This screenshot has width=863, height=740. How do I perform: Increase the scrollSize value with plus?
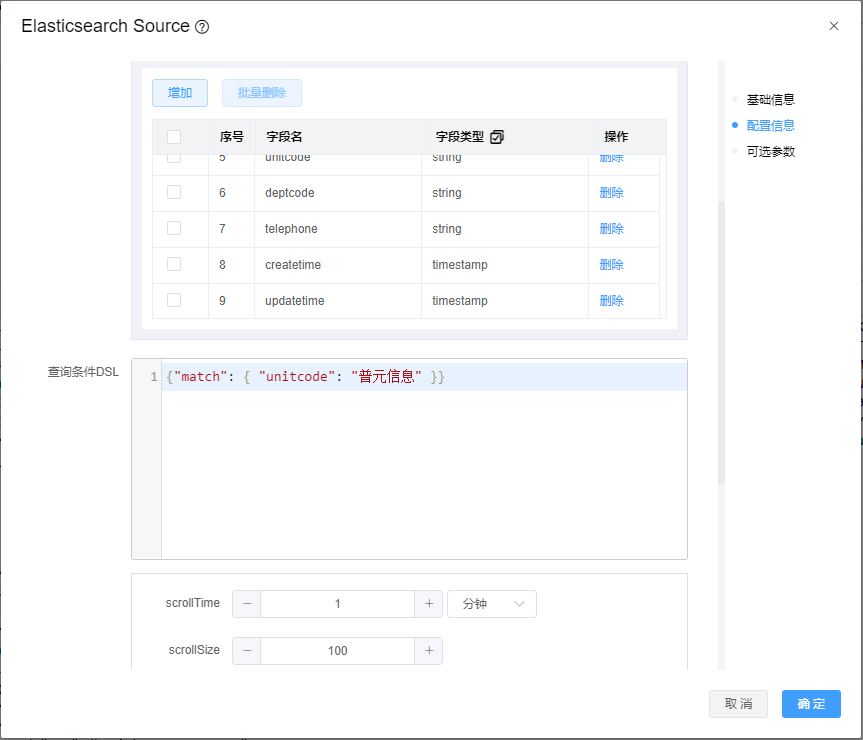428,651
